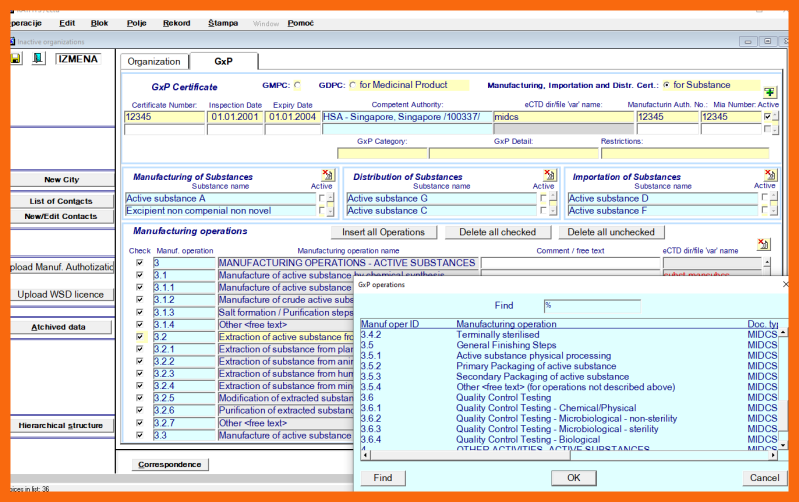Uncheck the checkbox for operation 3.1.4
Screen dimensions: 799x502
[x=139, y=325]
